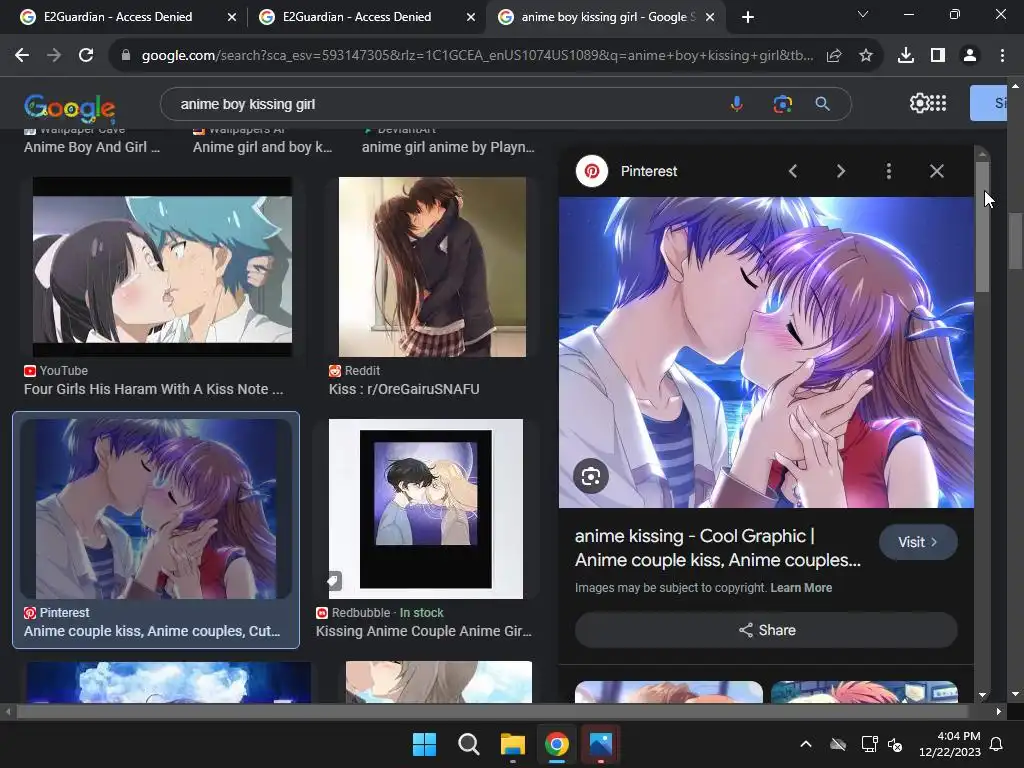Click the Chrome taskbar icon
This screenshot has width=1024, height=768.
(556, 744)
